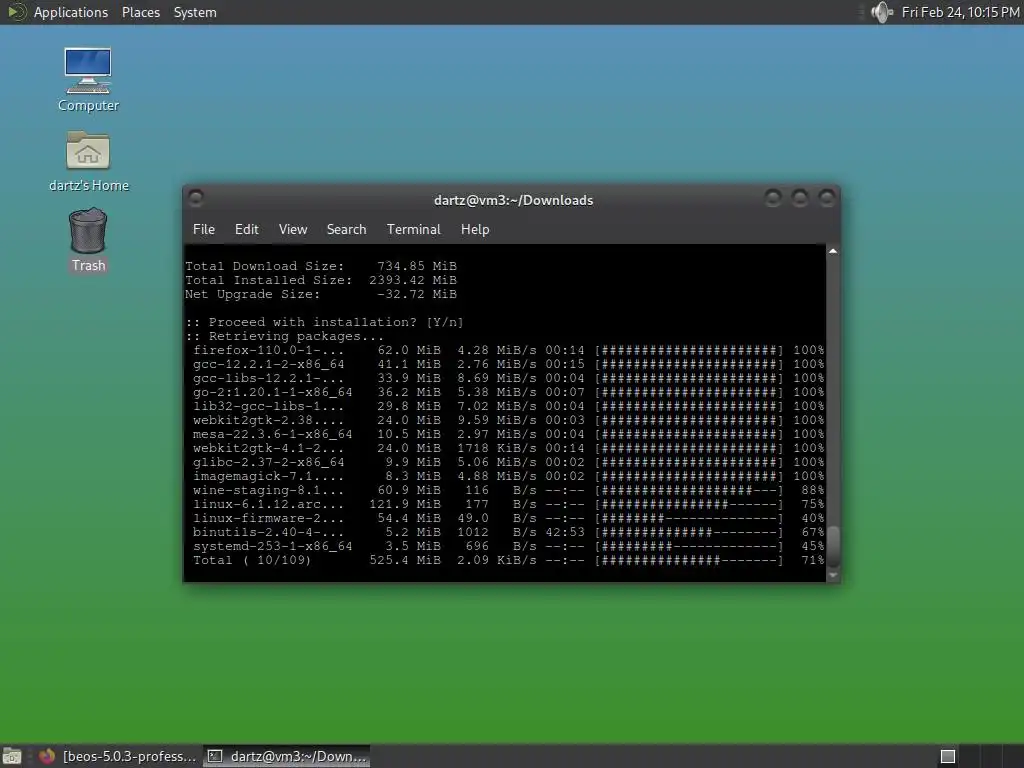Open the Places menu
1024x768 pixels.
tap(140, 12)
